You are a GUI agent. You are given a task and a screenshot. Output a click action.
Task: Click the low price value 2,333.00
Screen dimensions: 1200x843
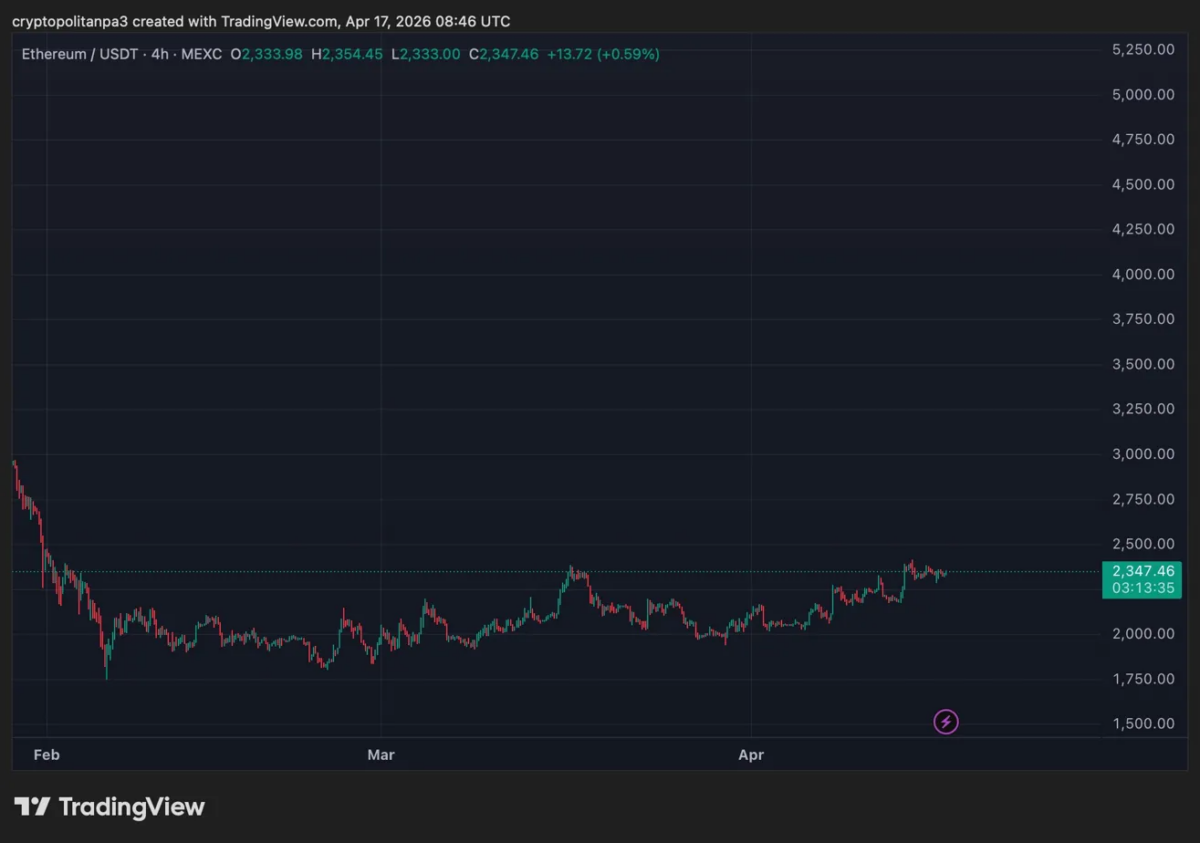pos(430,54)
